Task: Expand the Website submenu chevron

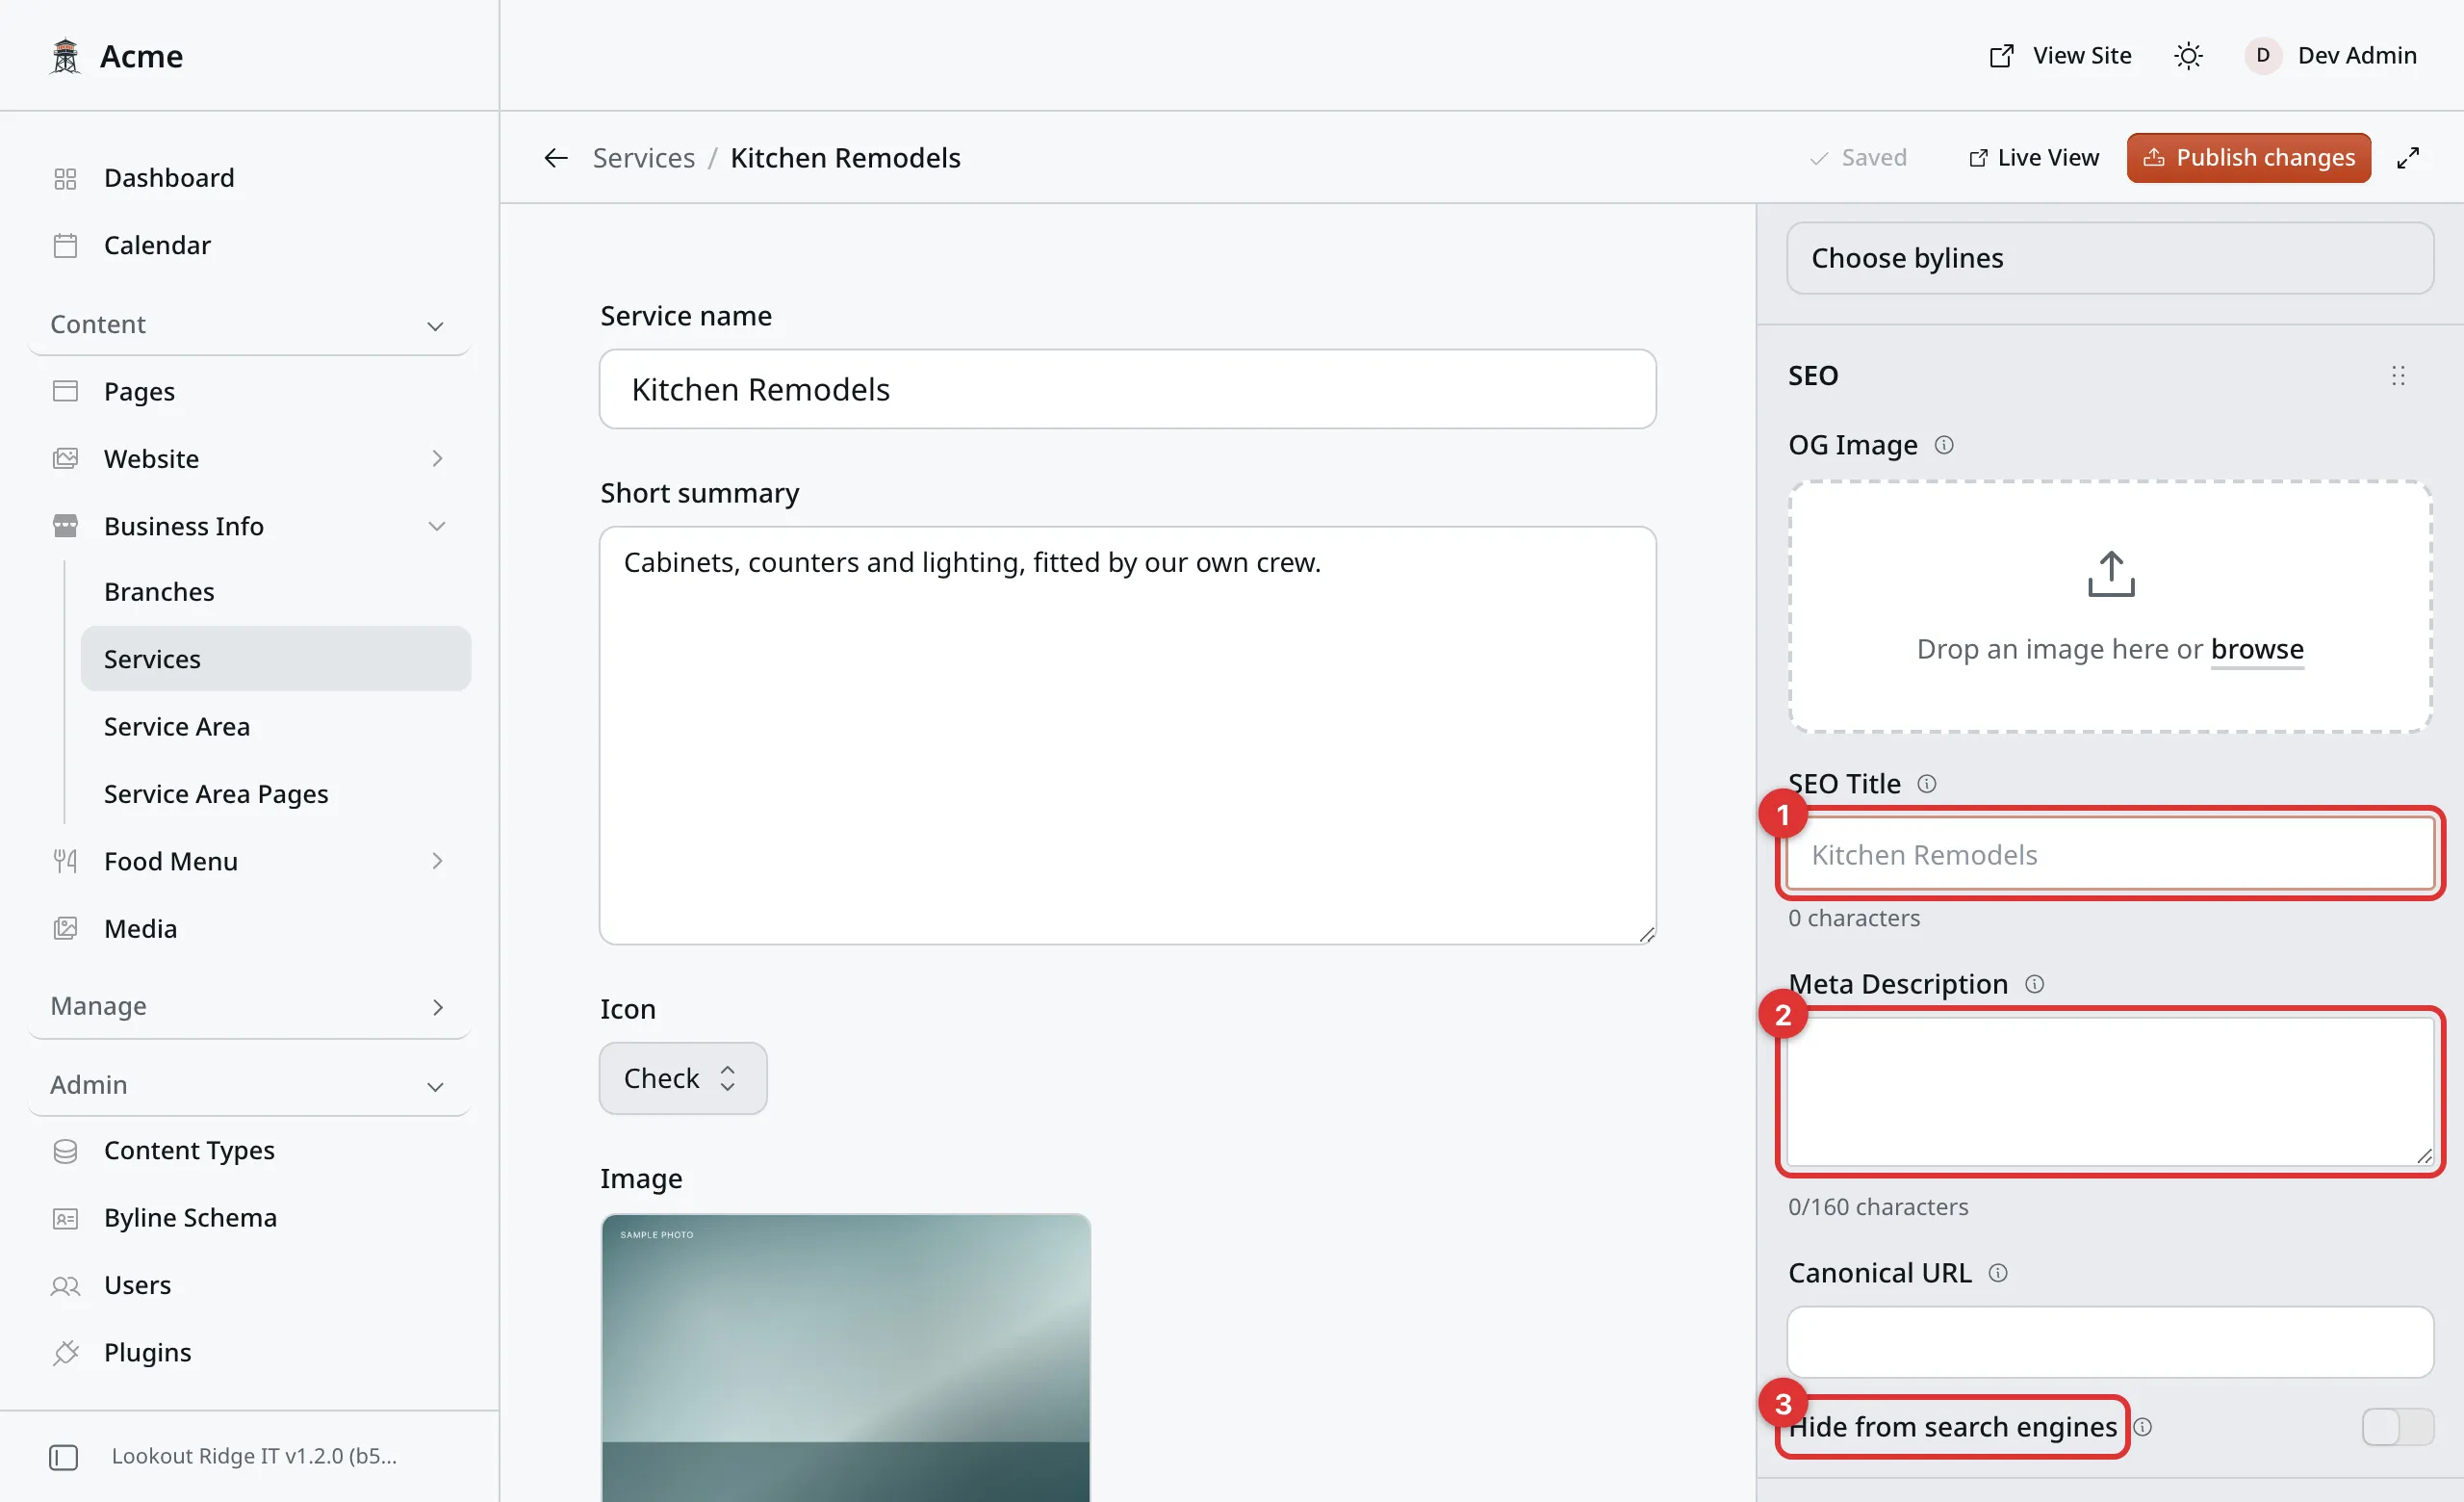Action: [437, 459]
